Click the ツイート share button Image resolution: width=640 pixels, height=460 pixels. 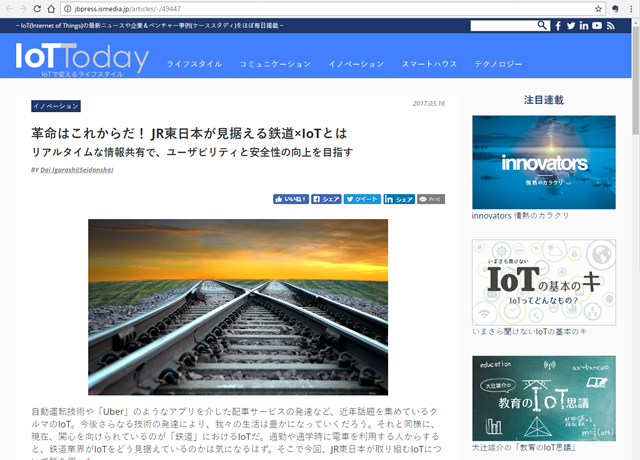(361, 199)
